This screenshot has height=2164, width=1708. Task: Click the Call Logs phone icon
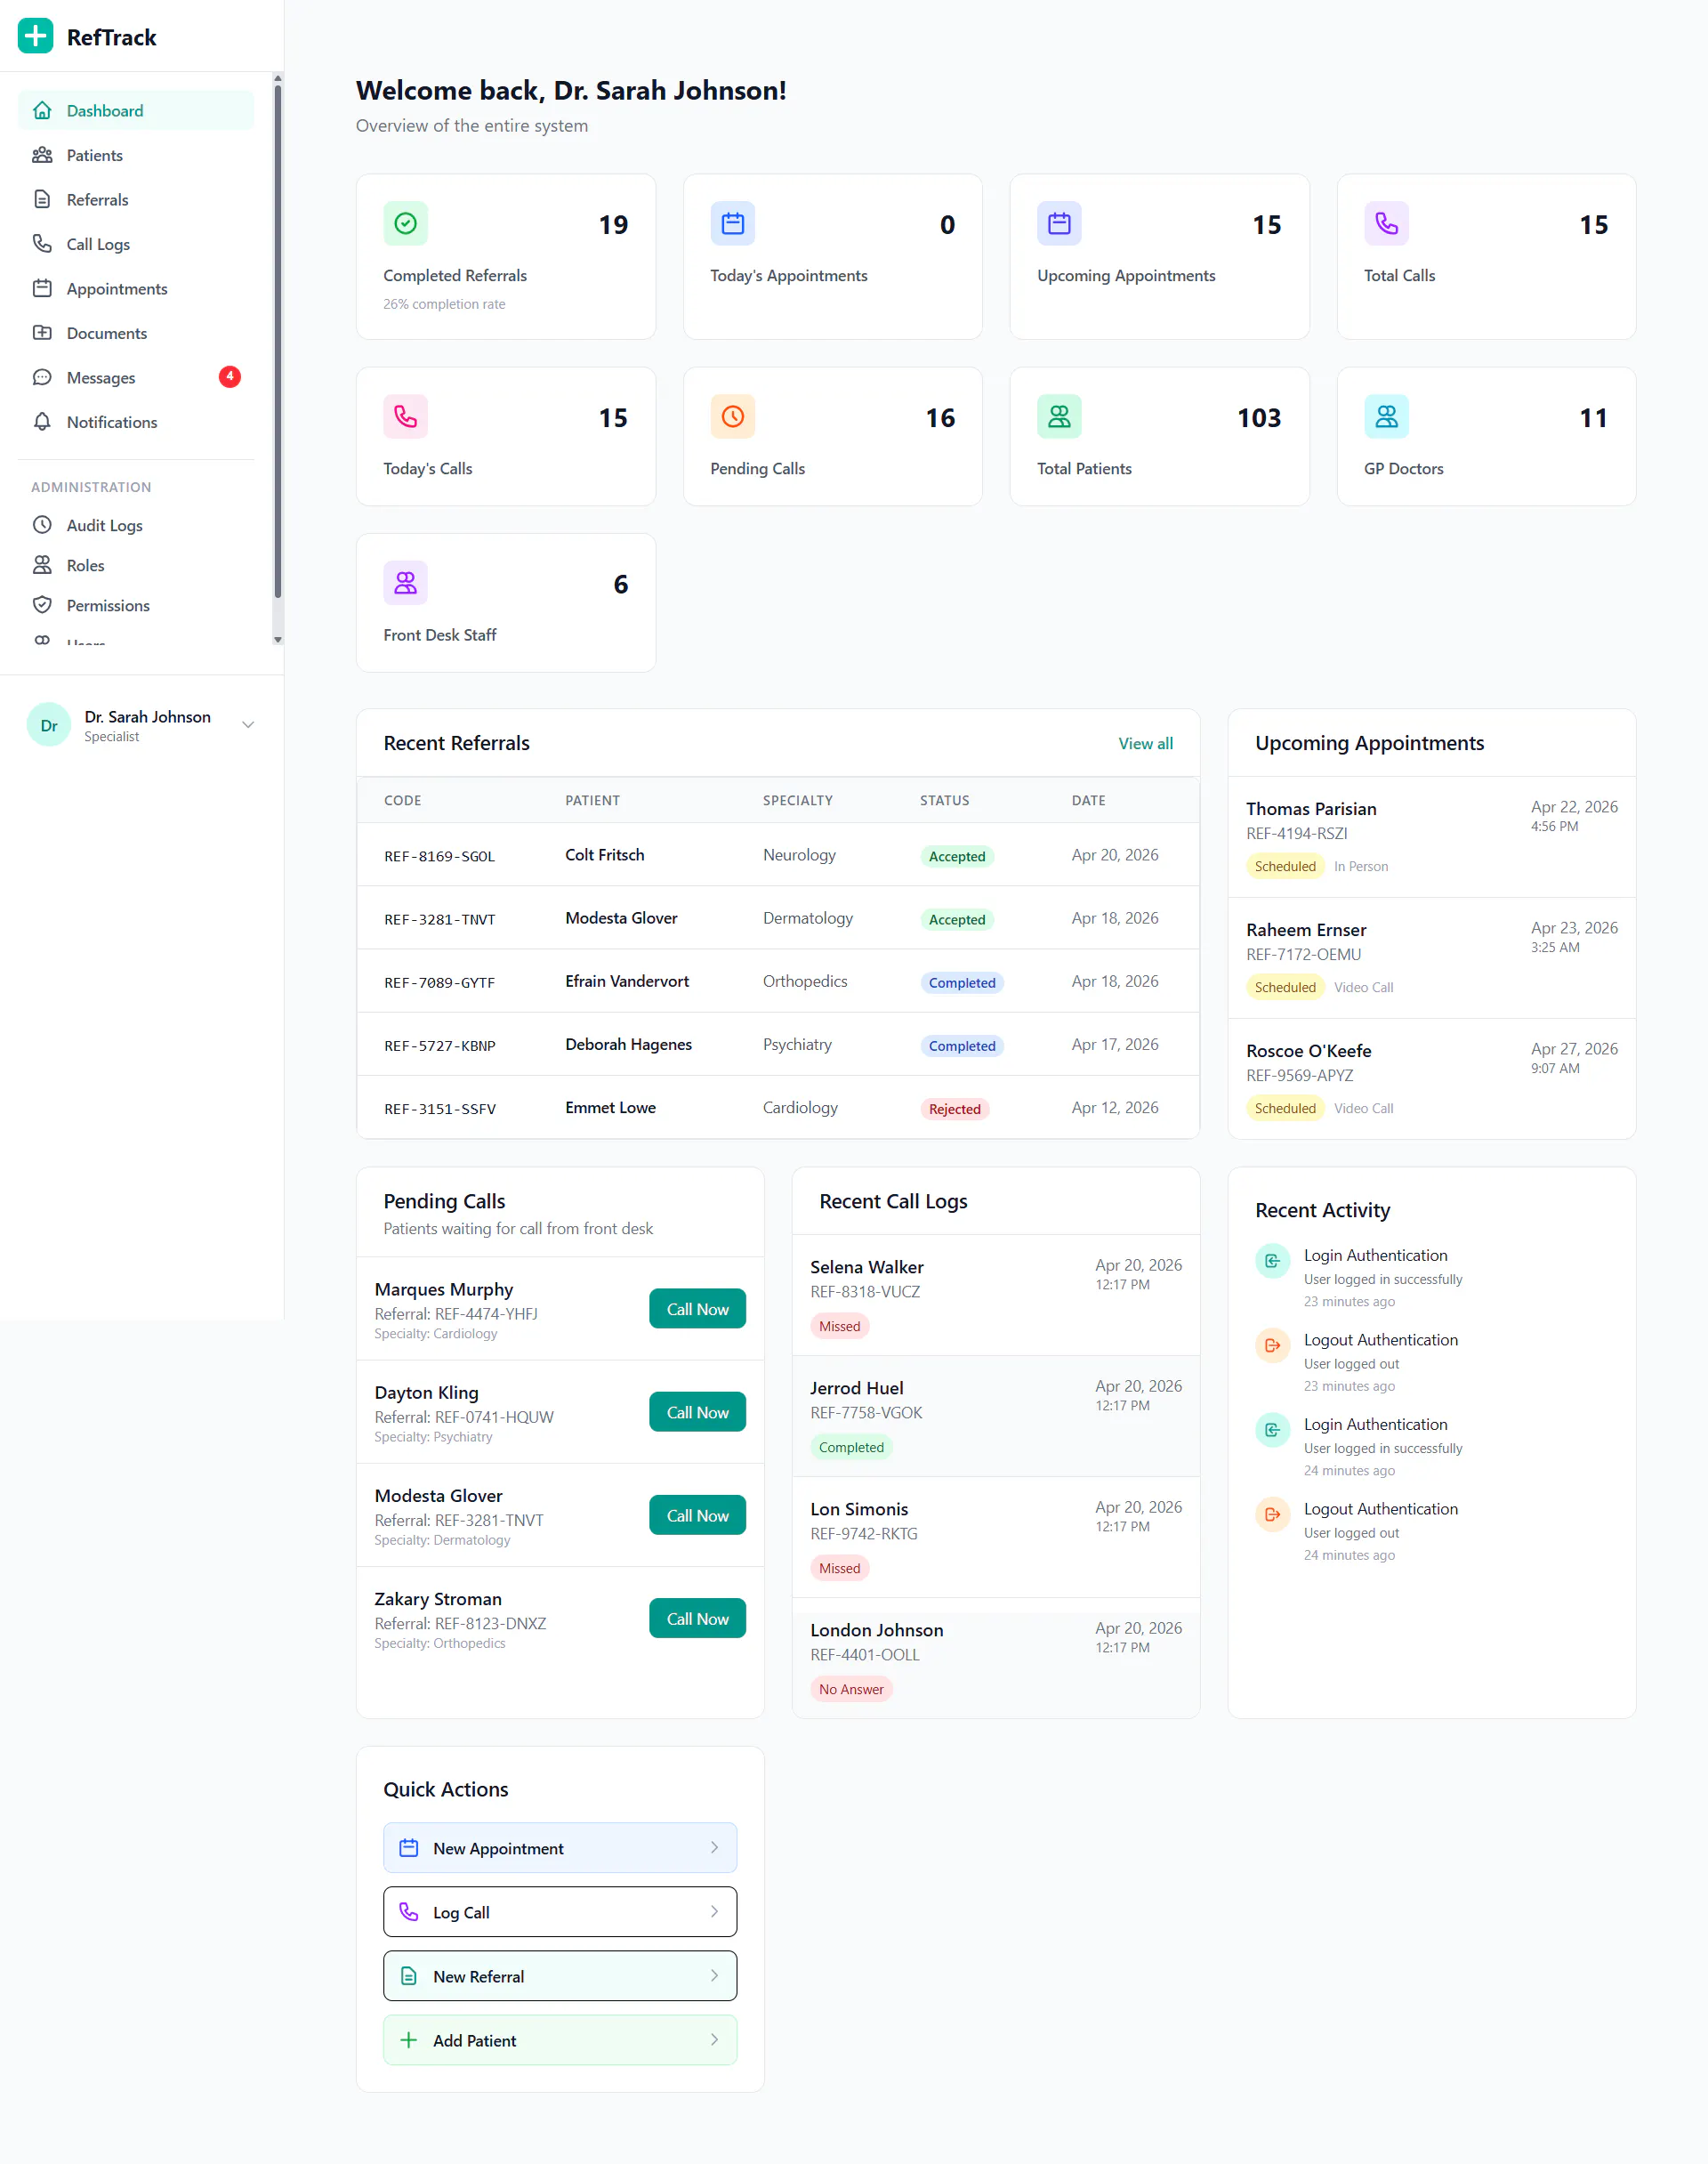(x=42, y=244)
